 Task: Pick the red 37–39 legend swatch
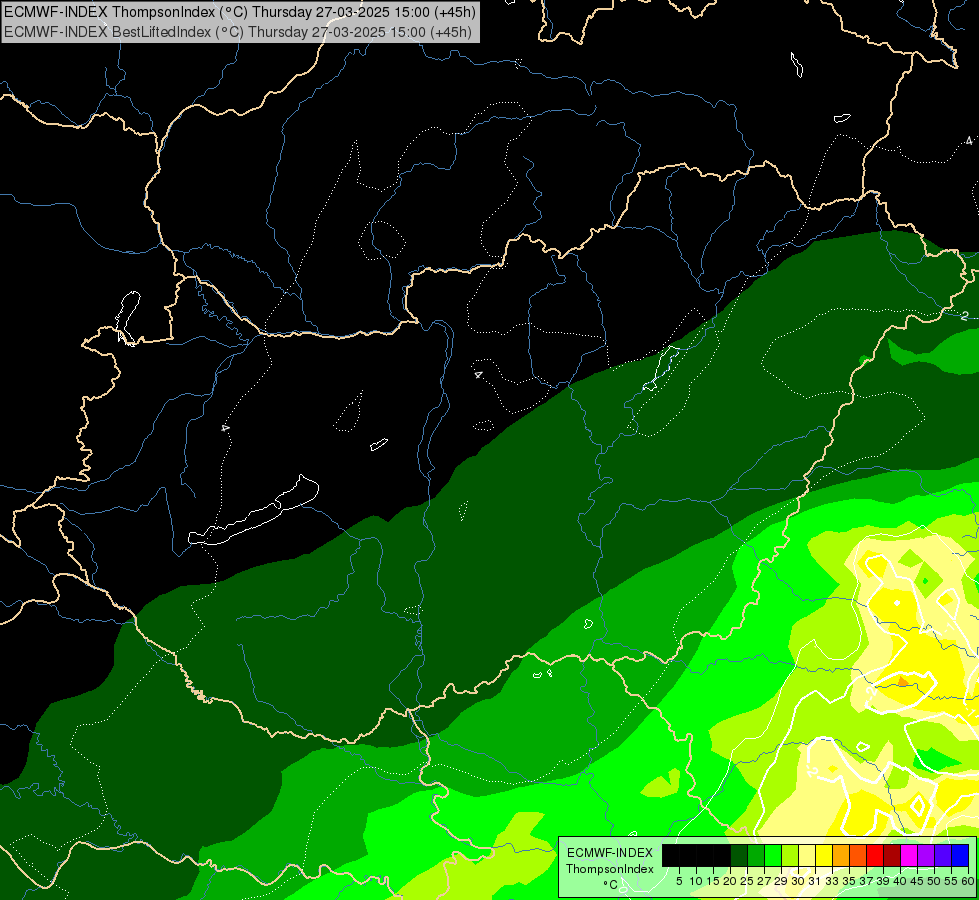tap(875, 855)
